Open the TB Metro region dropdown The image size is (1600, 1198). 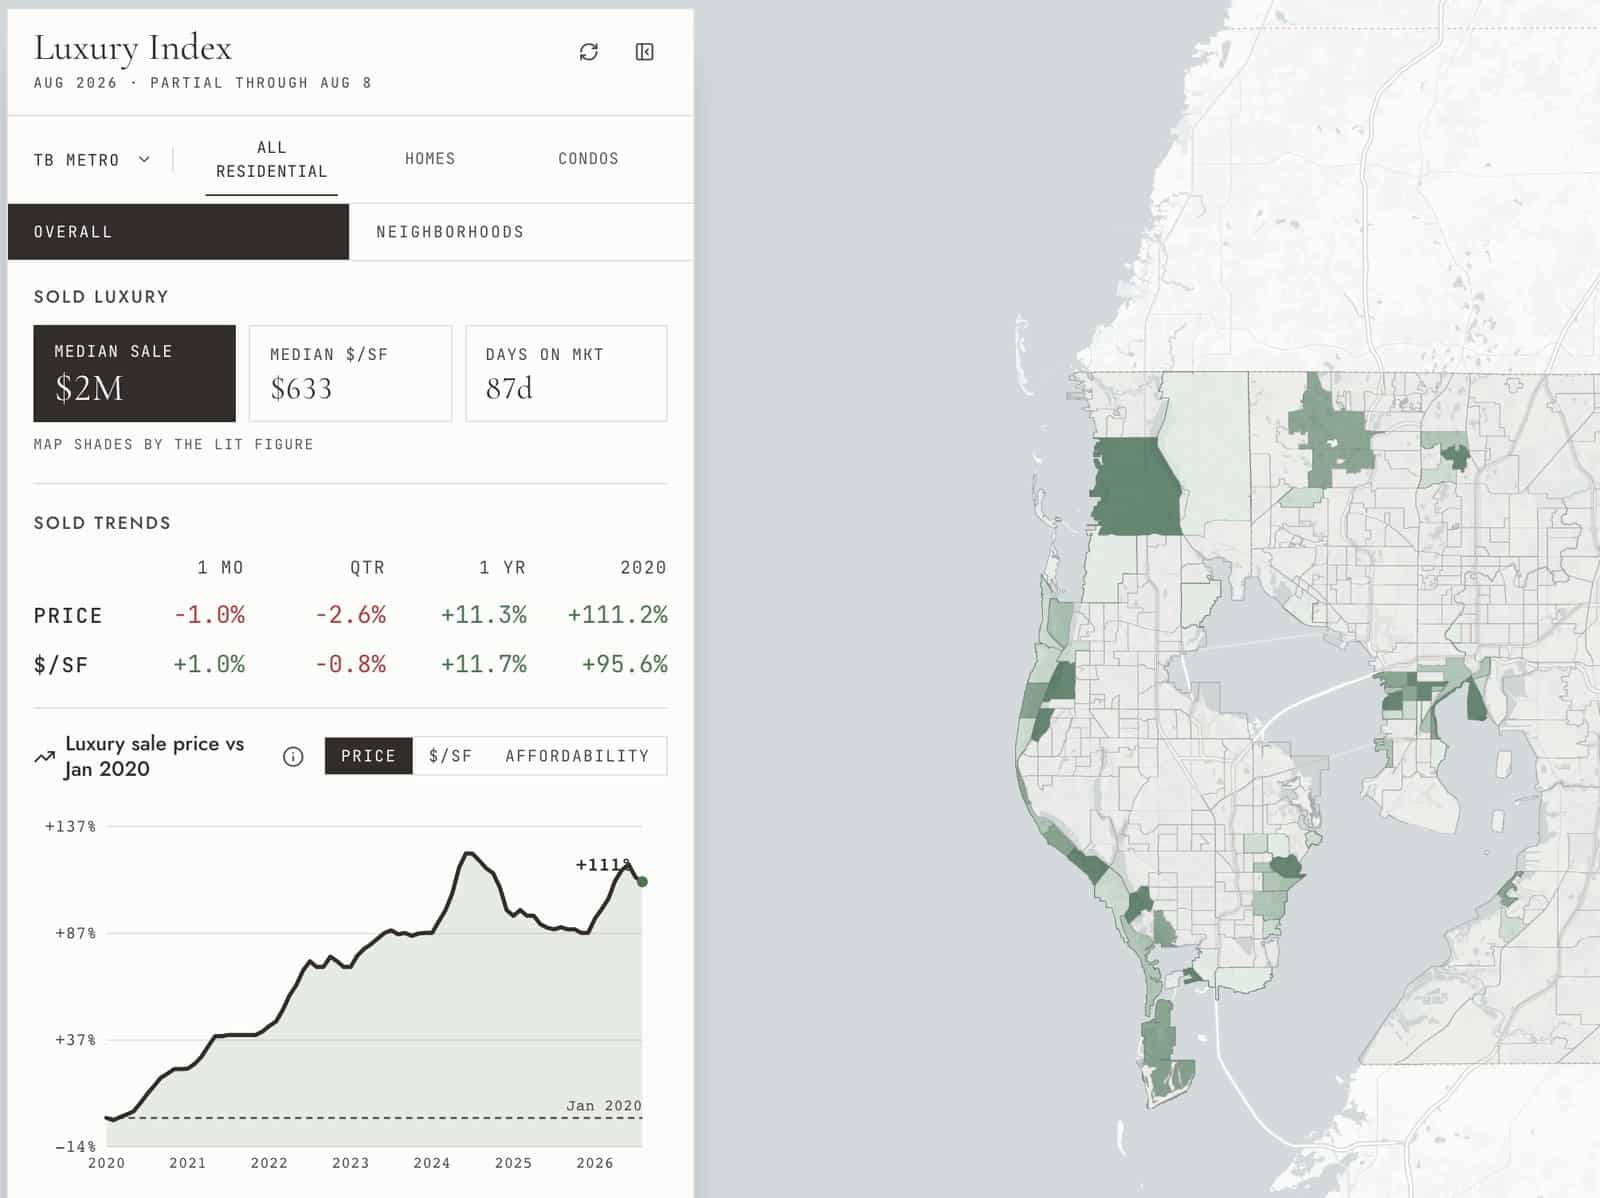coord(91,160)
